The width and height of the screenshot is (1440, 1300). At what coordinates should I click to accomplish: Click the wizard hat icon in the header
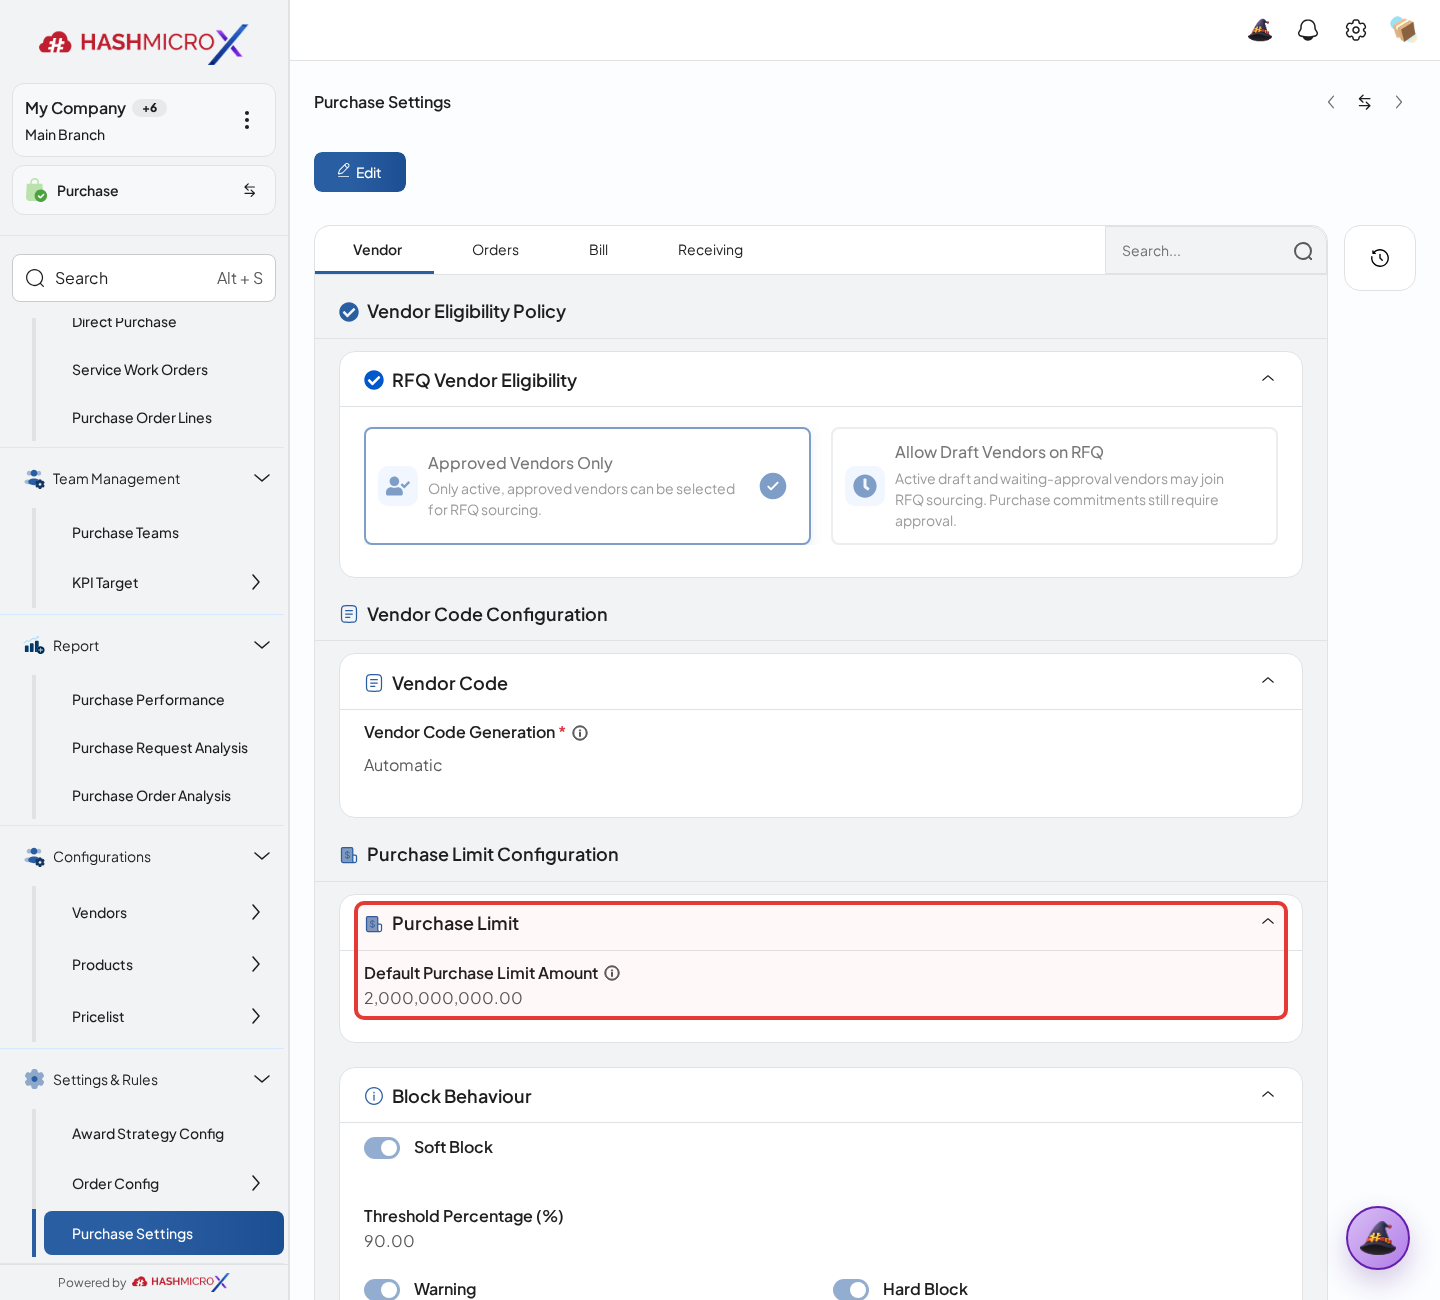[1260, 30]
